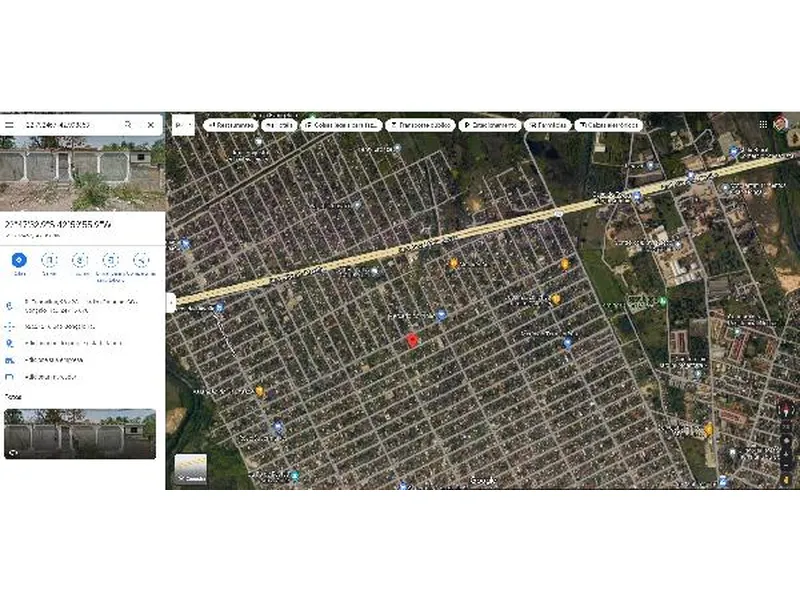Click the blue Rotas directions icon
The width and height of the screenshot is (800, 600).
tap(19, 260)
